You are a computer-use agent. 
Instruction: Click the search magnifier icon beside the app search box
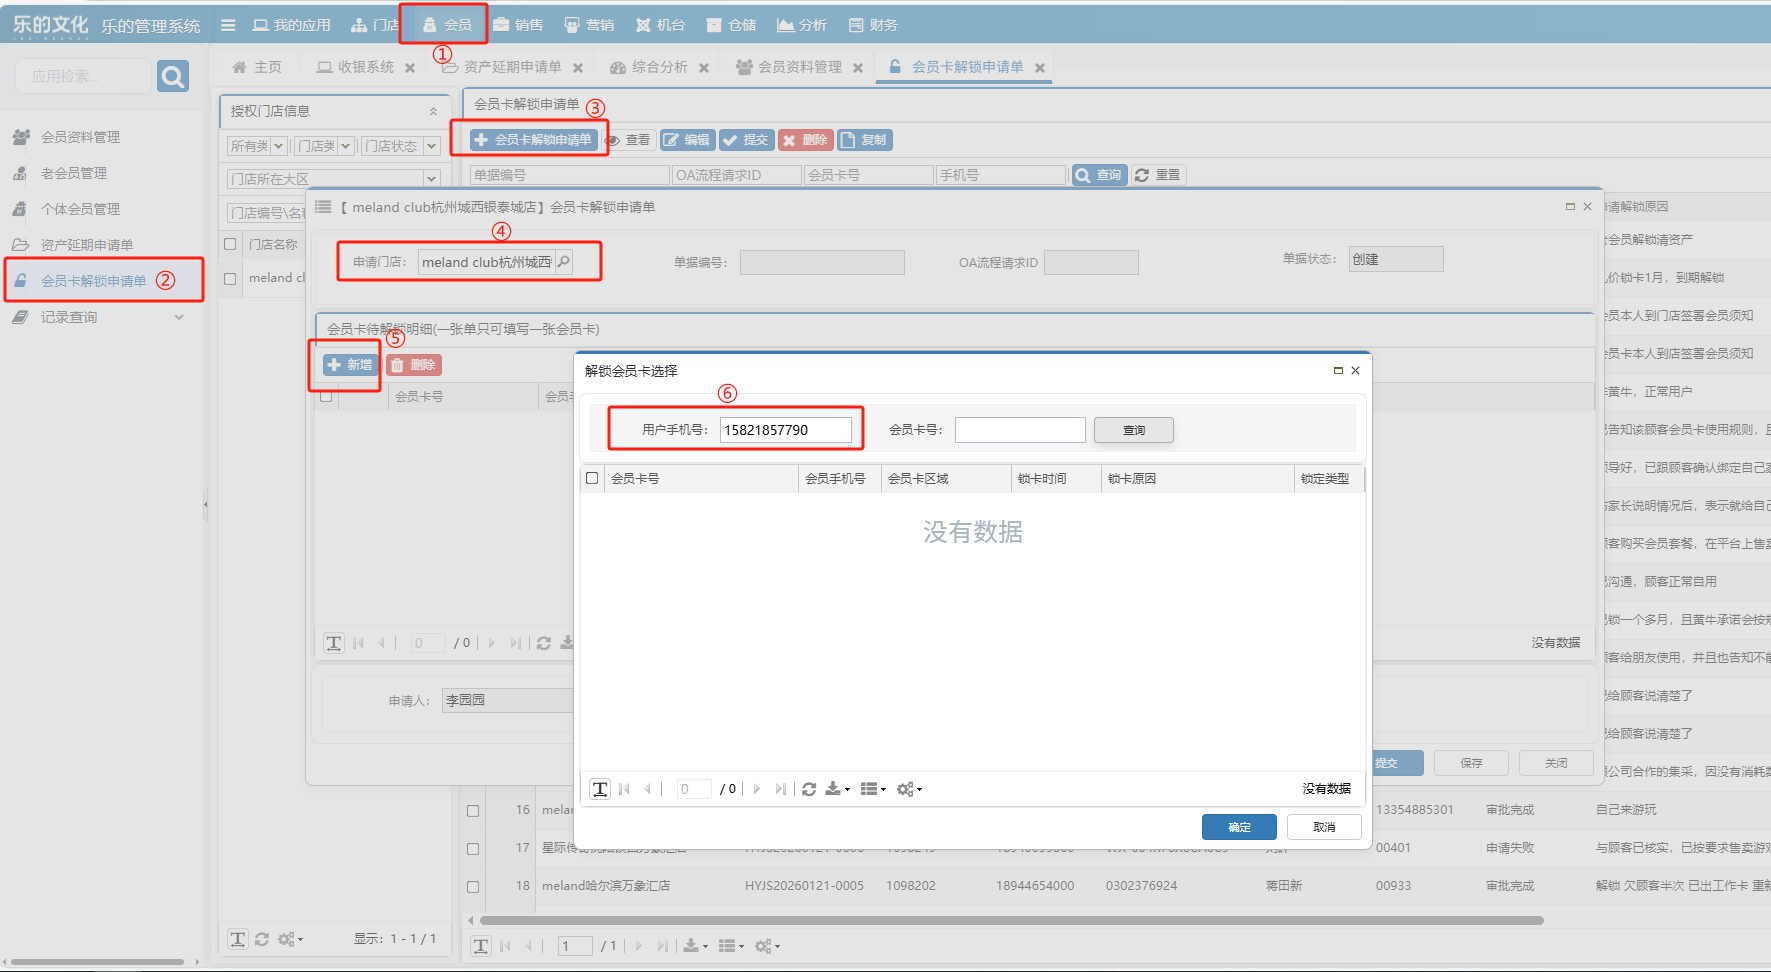tap(172, 76)
